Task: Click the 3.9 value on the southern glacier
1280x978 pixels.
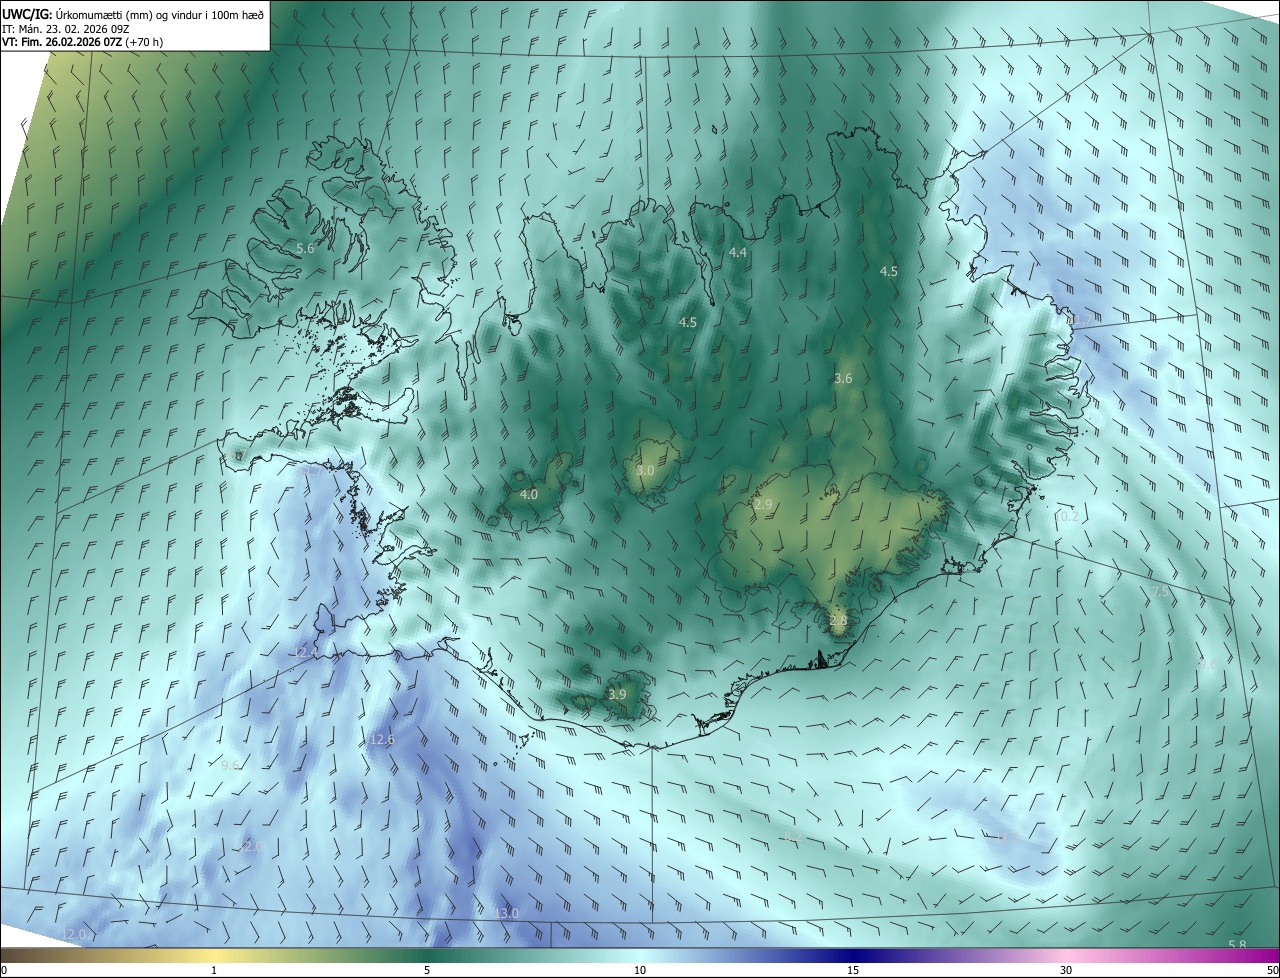Action: [617, 694]
